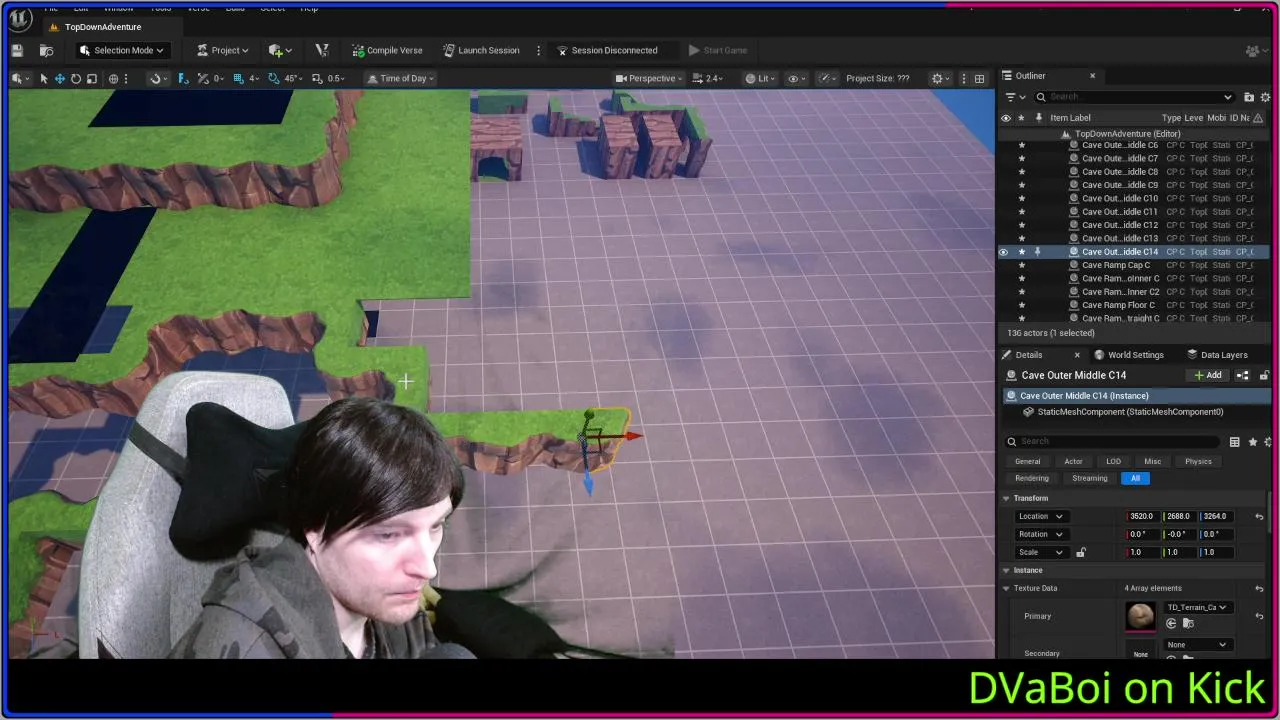
Task: Collapse the Transform section
Action: click(x=1006, y=498)
